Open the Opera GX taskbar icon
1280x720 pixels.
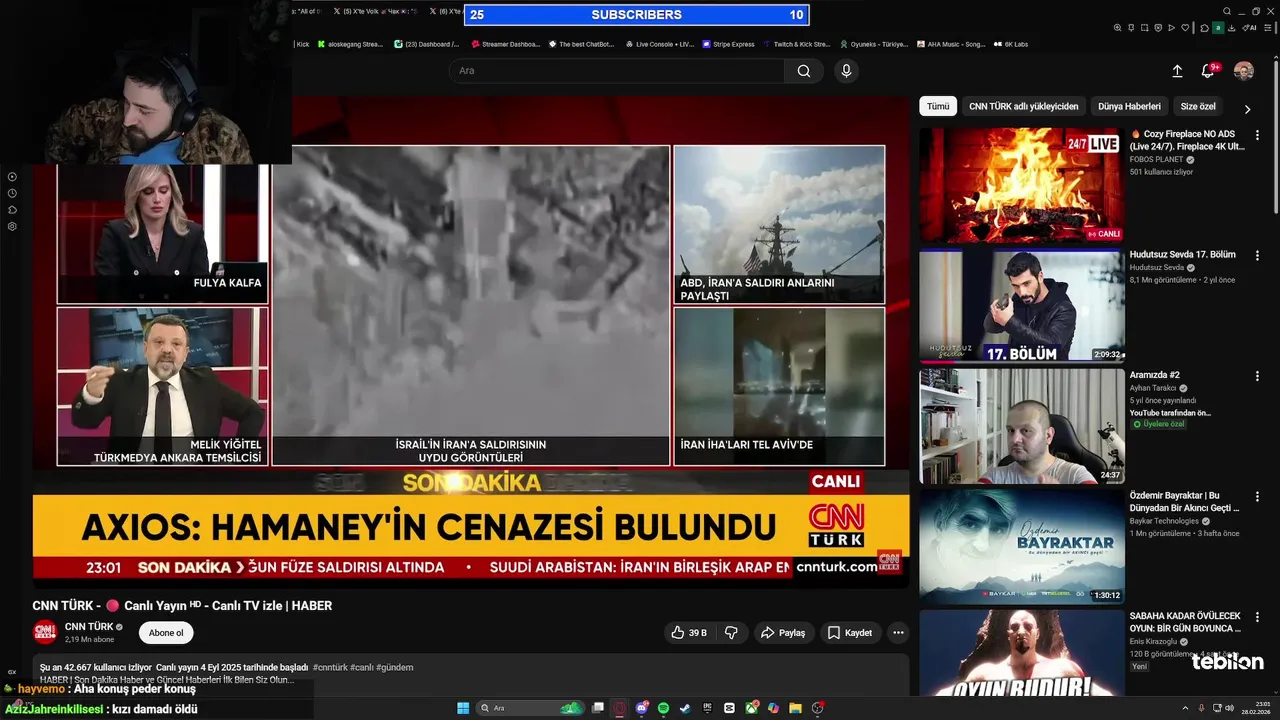[x=620, y=708]
